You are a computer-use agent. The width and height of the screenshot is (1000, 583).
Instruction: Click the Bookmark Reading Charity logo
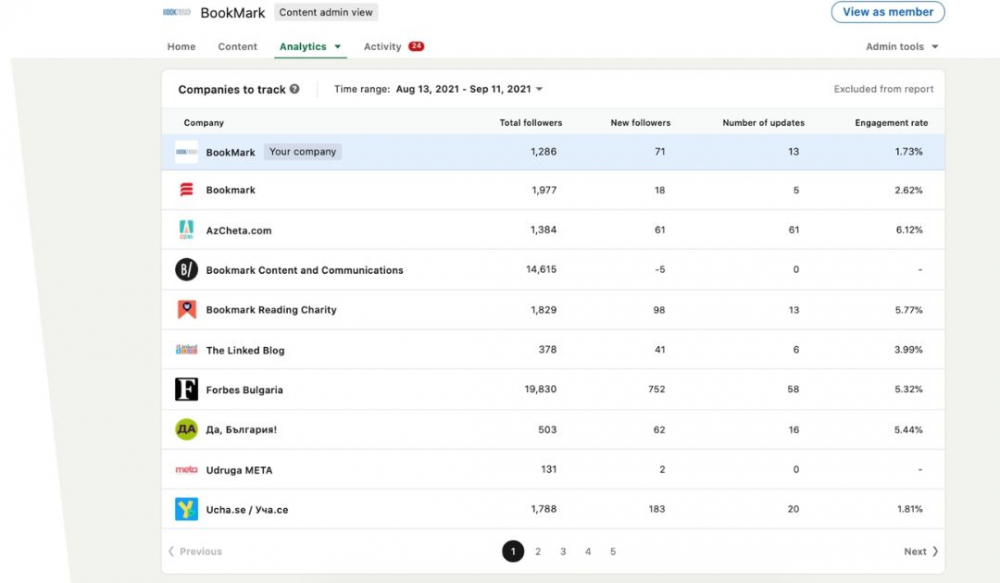[186, 309]
